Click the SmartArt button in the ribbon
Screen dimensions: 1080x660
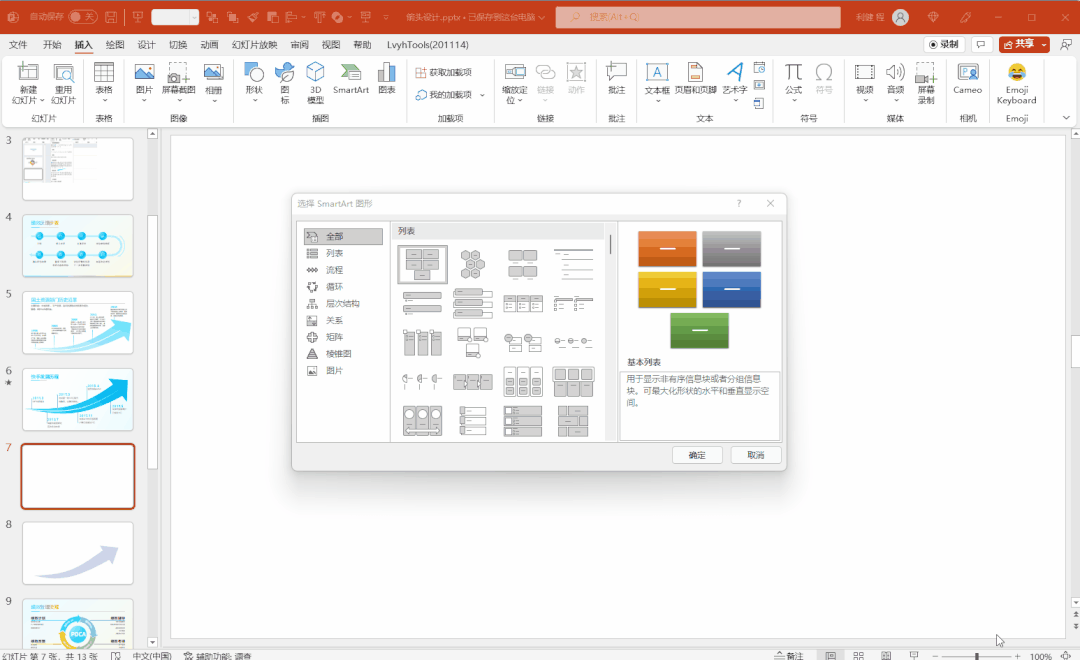[x=351, y=78]
